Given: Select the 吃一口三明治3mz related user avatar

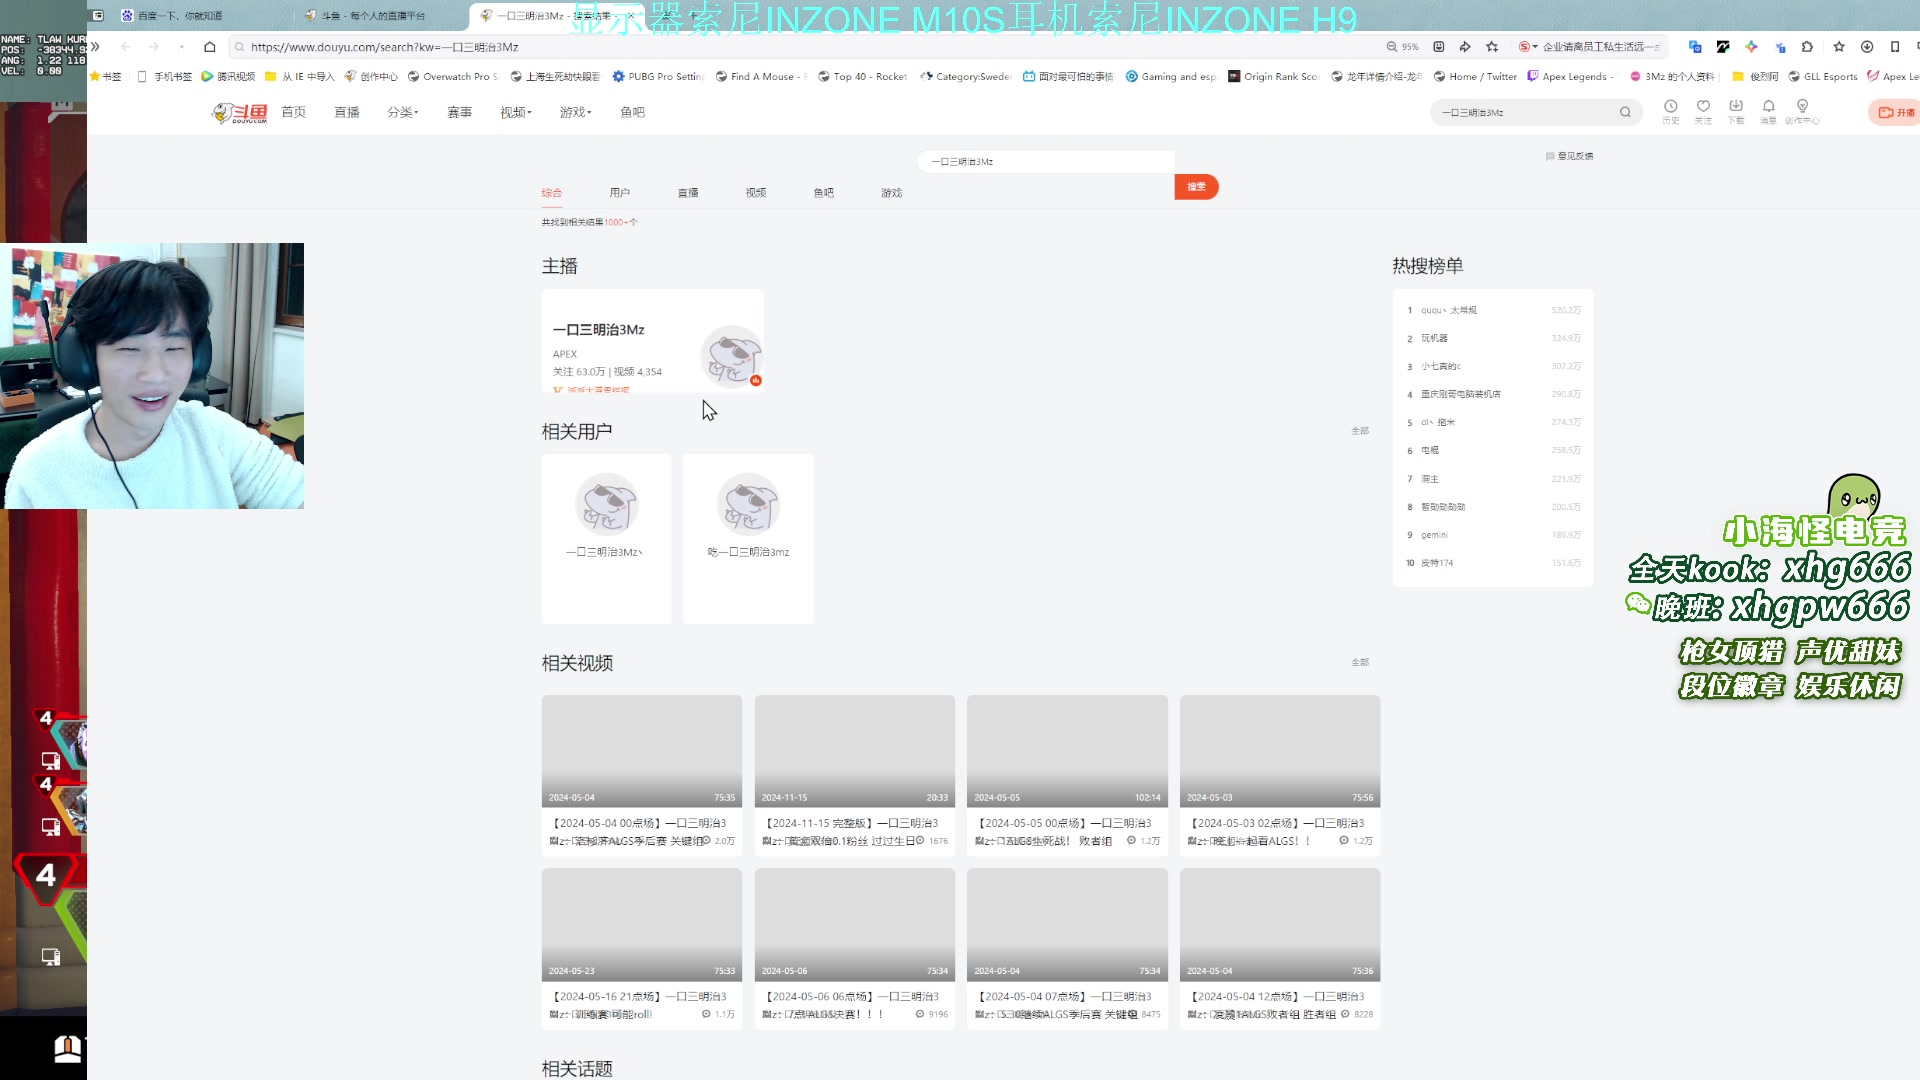Looking at the screenshot, I should (x=749, y=505).
